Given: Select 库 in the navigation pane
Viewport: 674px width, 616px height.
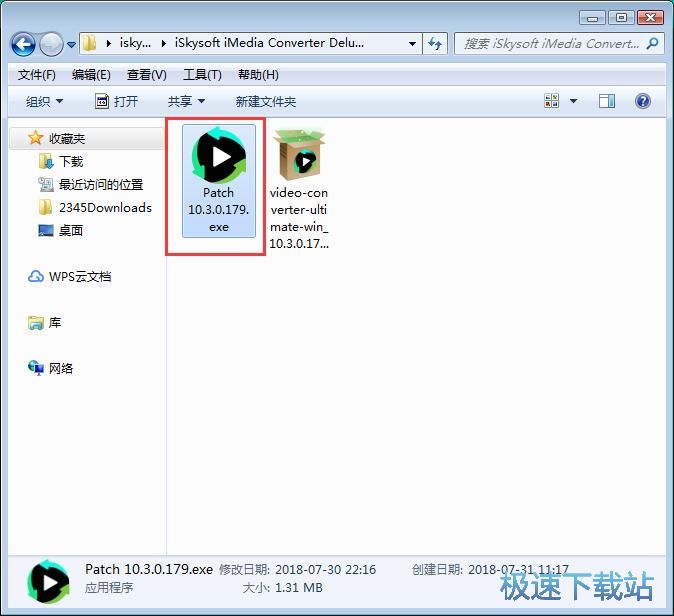Looking at the screenshot, I should click(x=55, y=322).
